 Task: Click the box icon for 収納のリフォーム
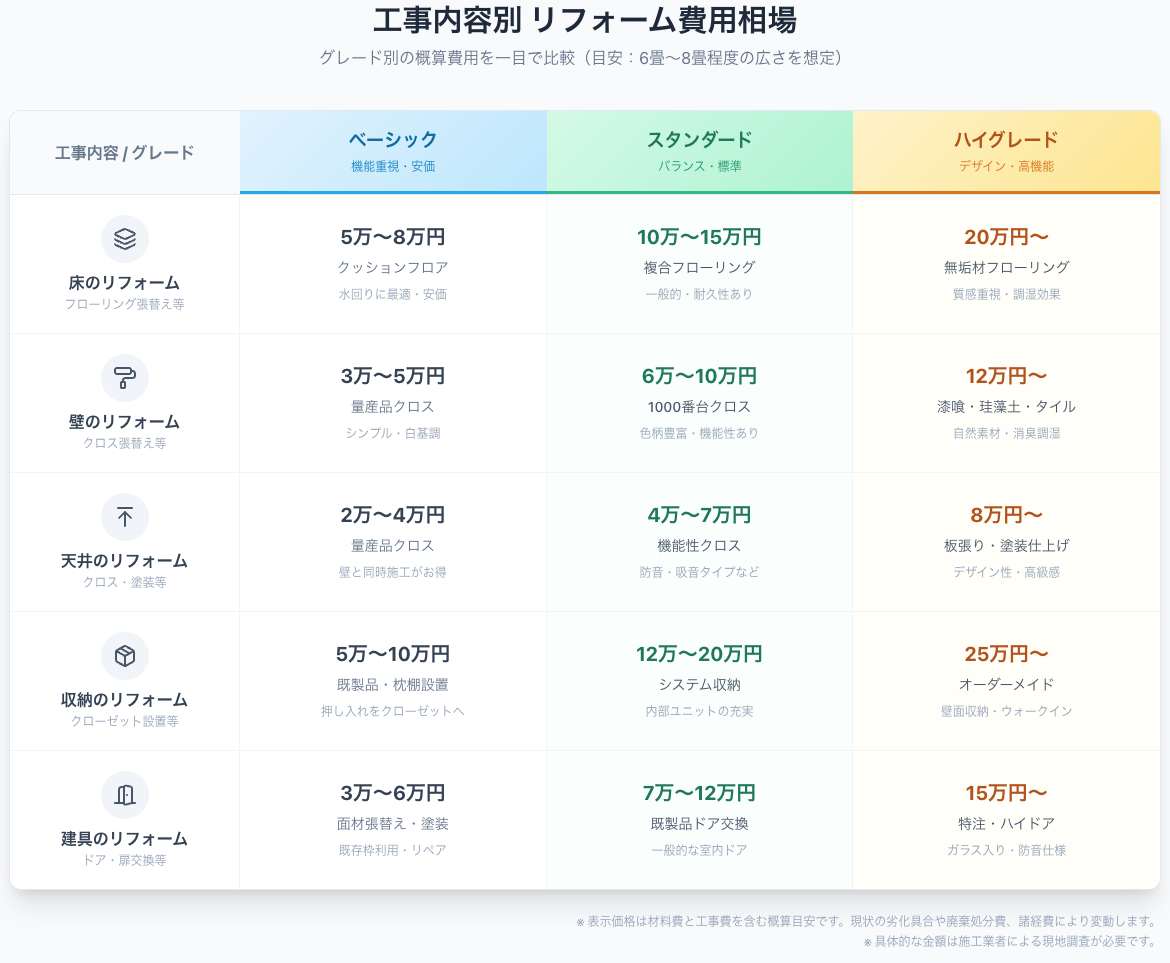click(x=125, y=656)
